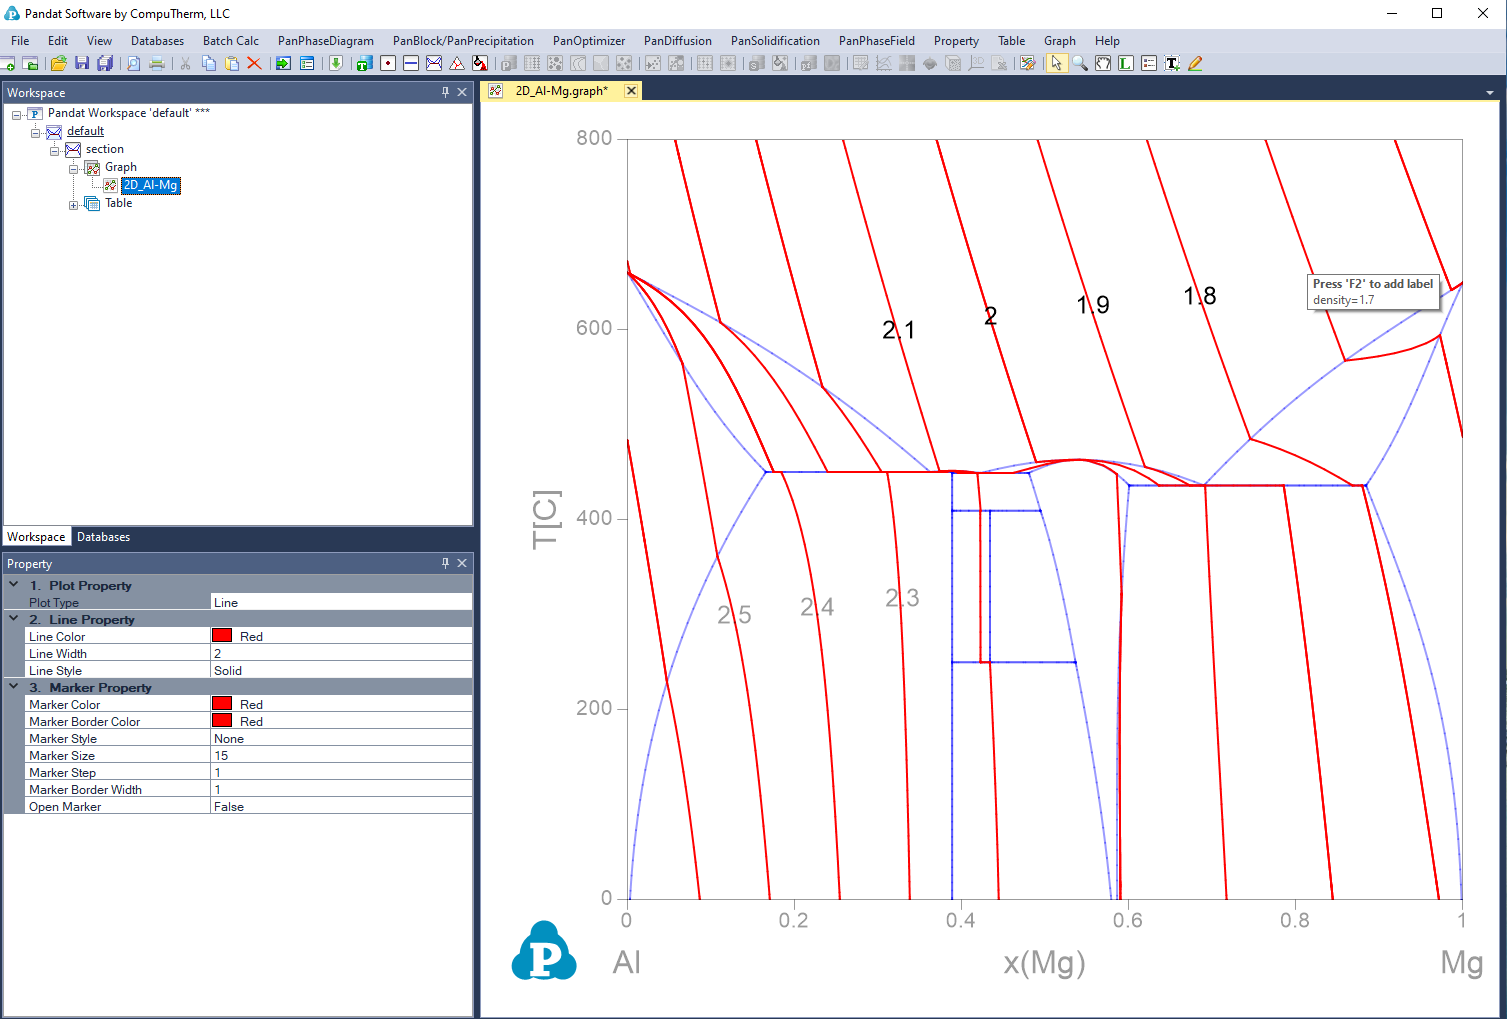
Task: Toggle the Property panel pin
Action: tap(446, 563)
